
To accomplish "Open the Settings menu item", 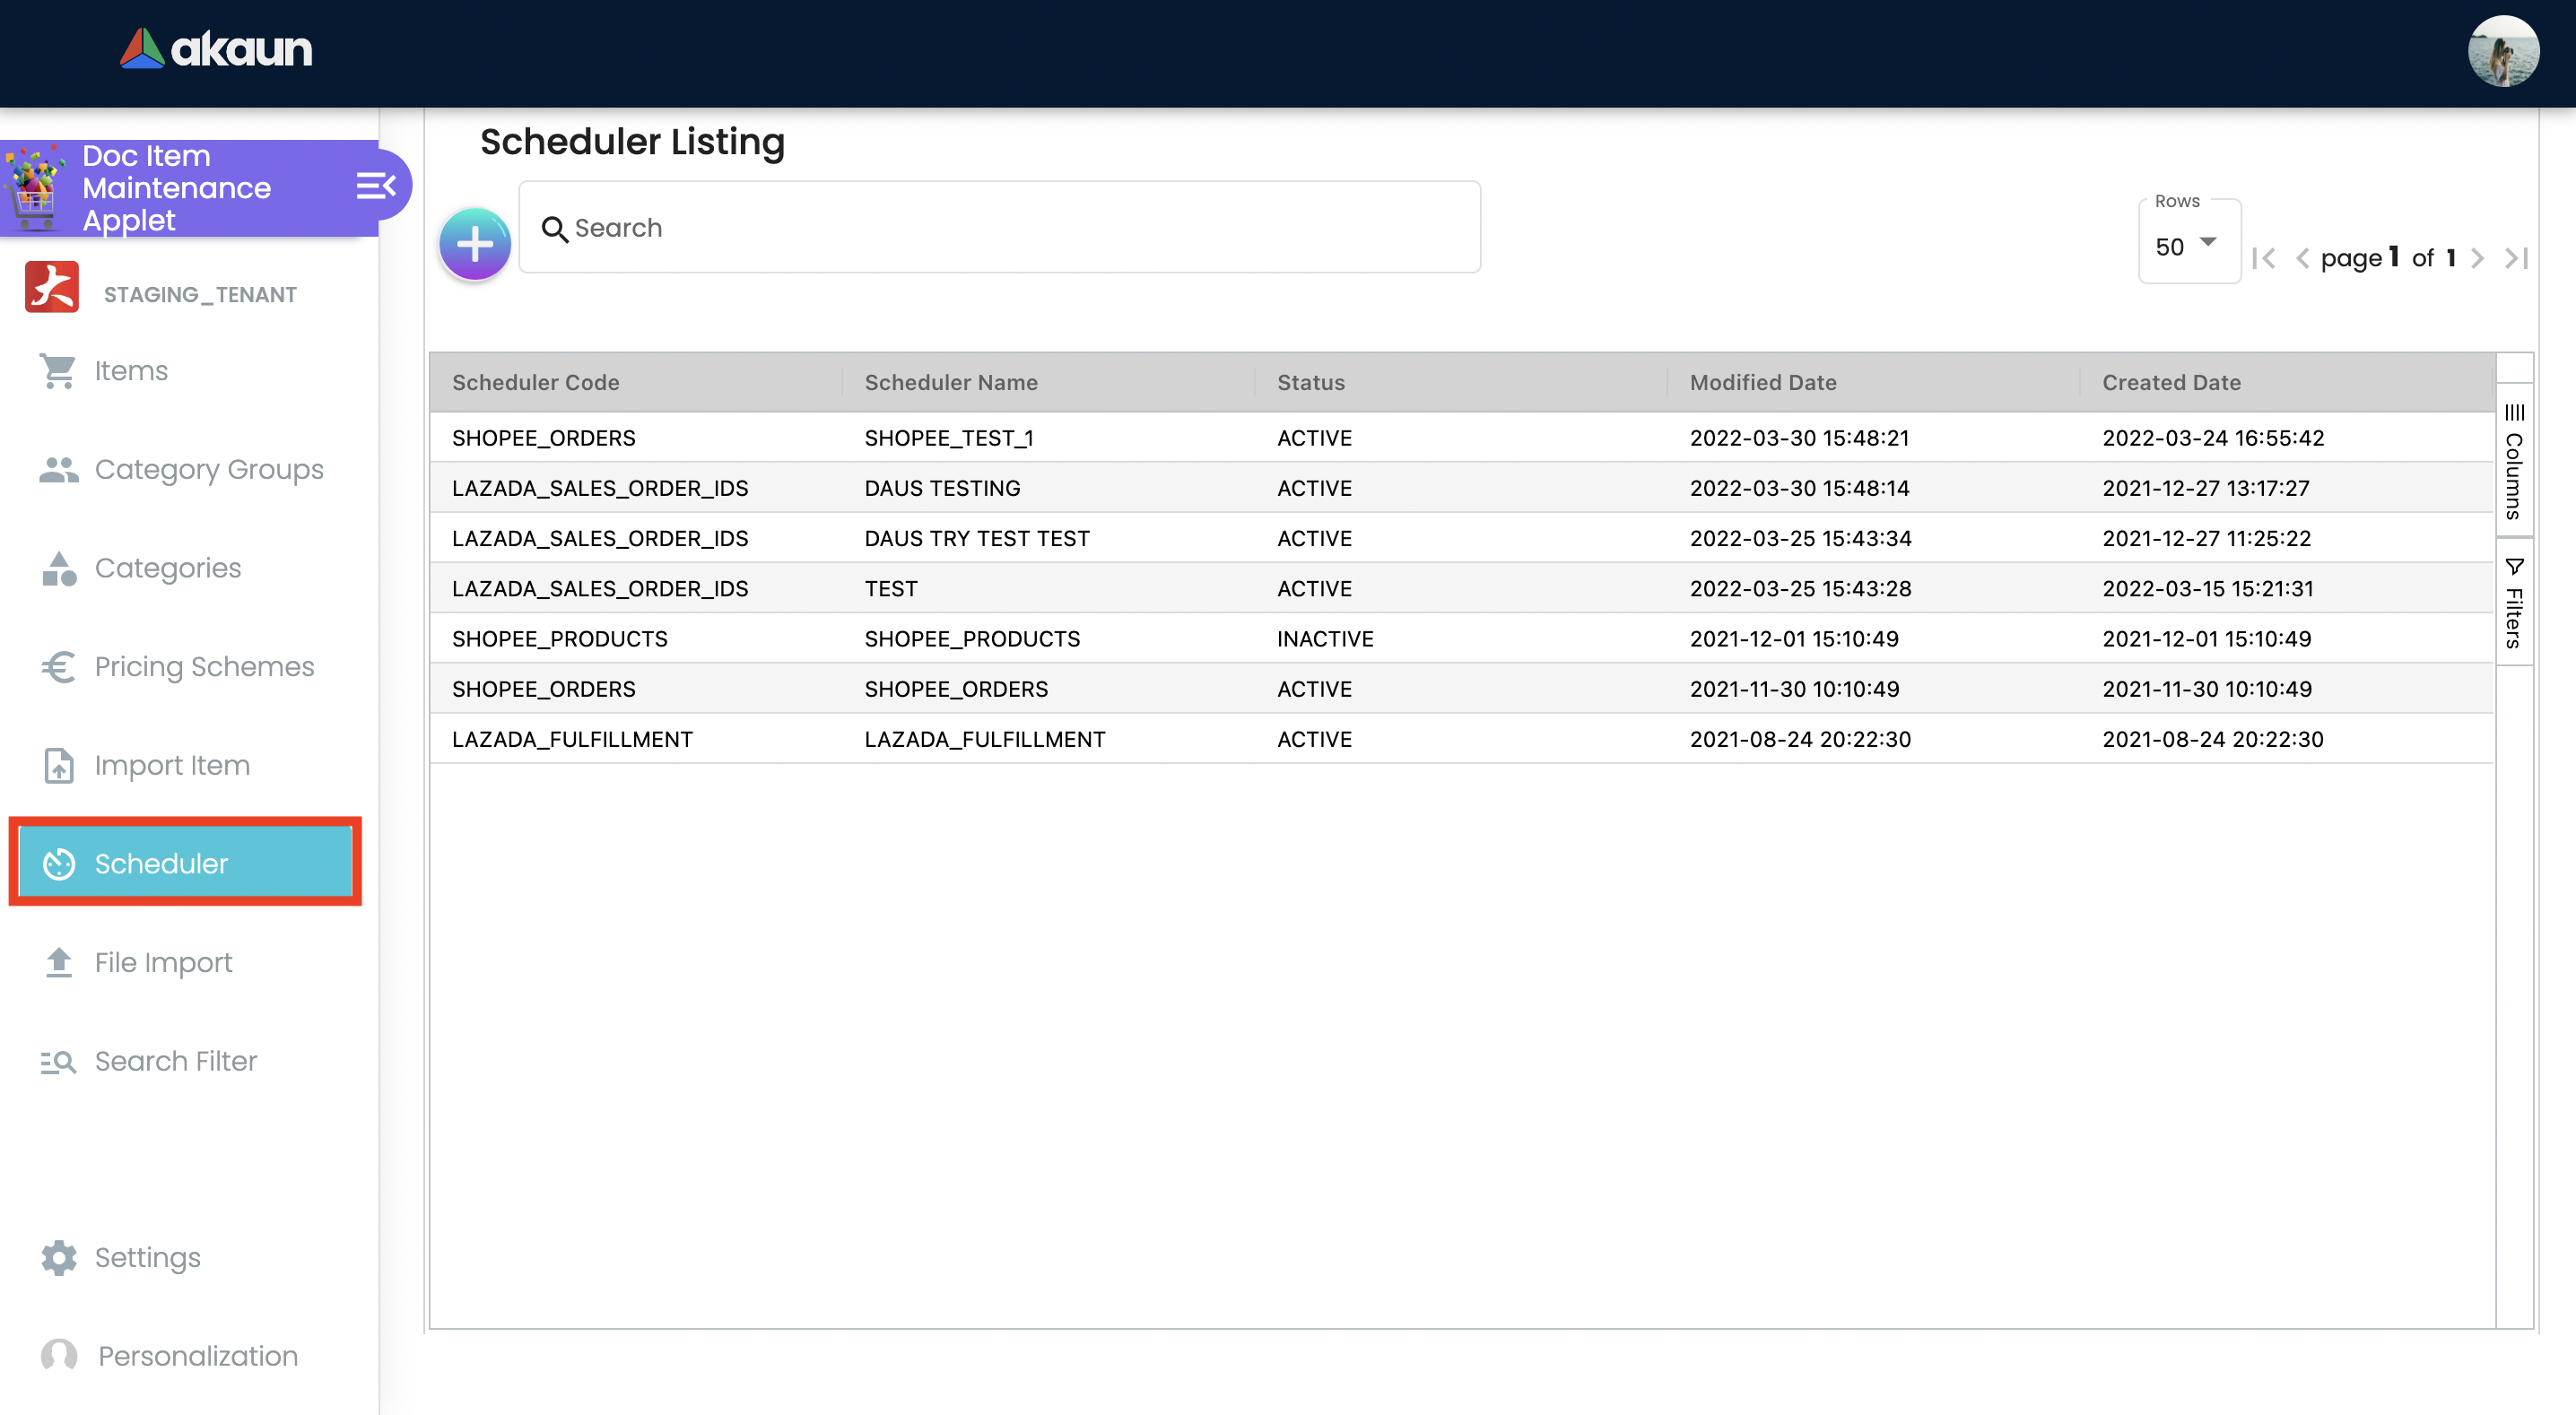I will (147, 1257).
